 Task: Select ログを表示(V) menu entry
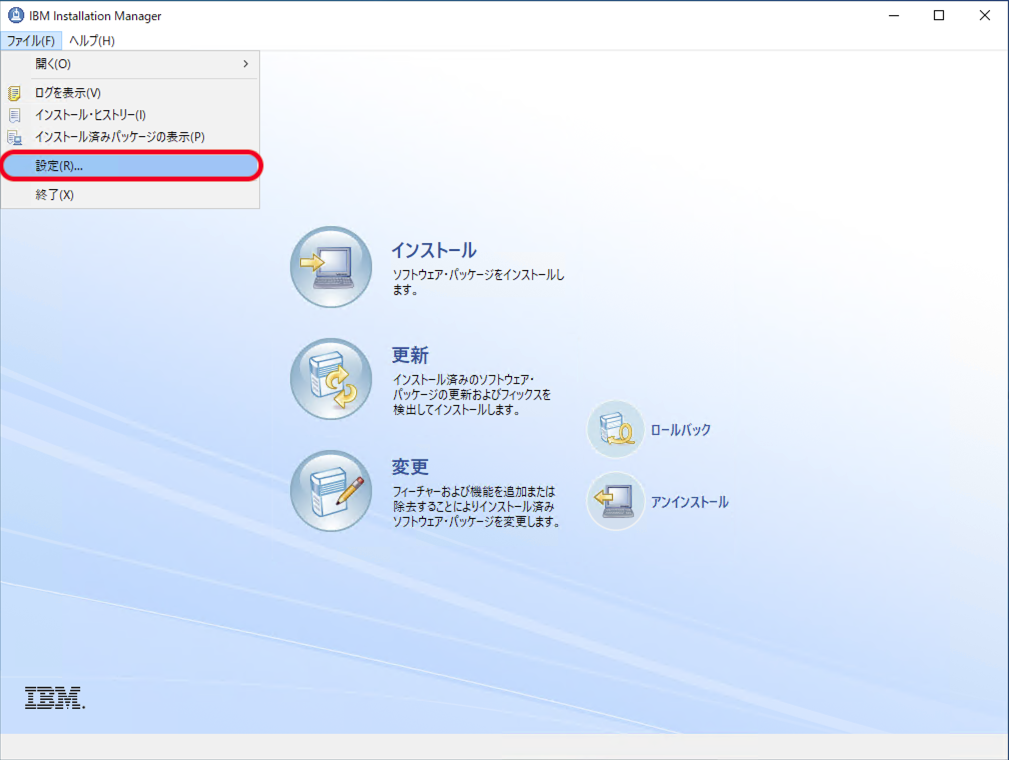130,93
